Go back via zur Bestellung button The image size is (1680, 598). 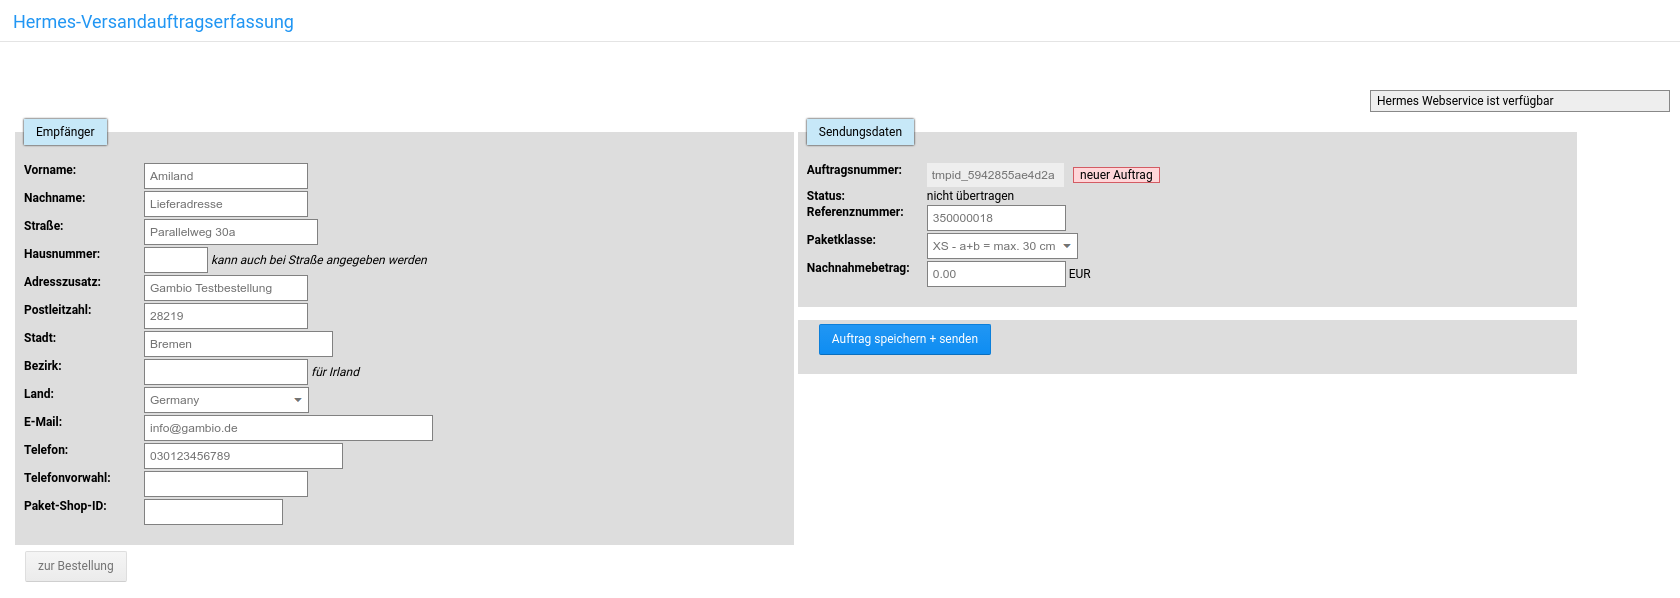76,566
